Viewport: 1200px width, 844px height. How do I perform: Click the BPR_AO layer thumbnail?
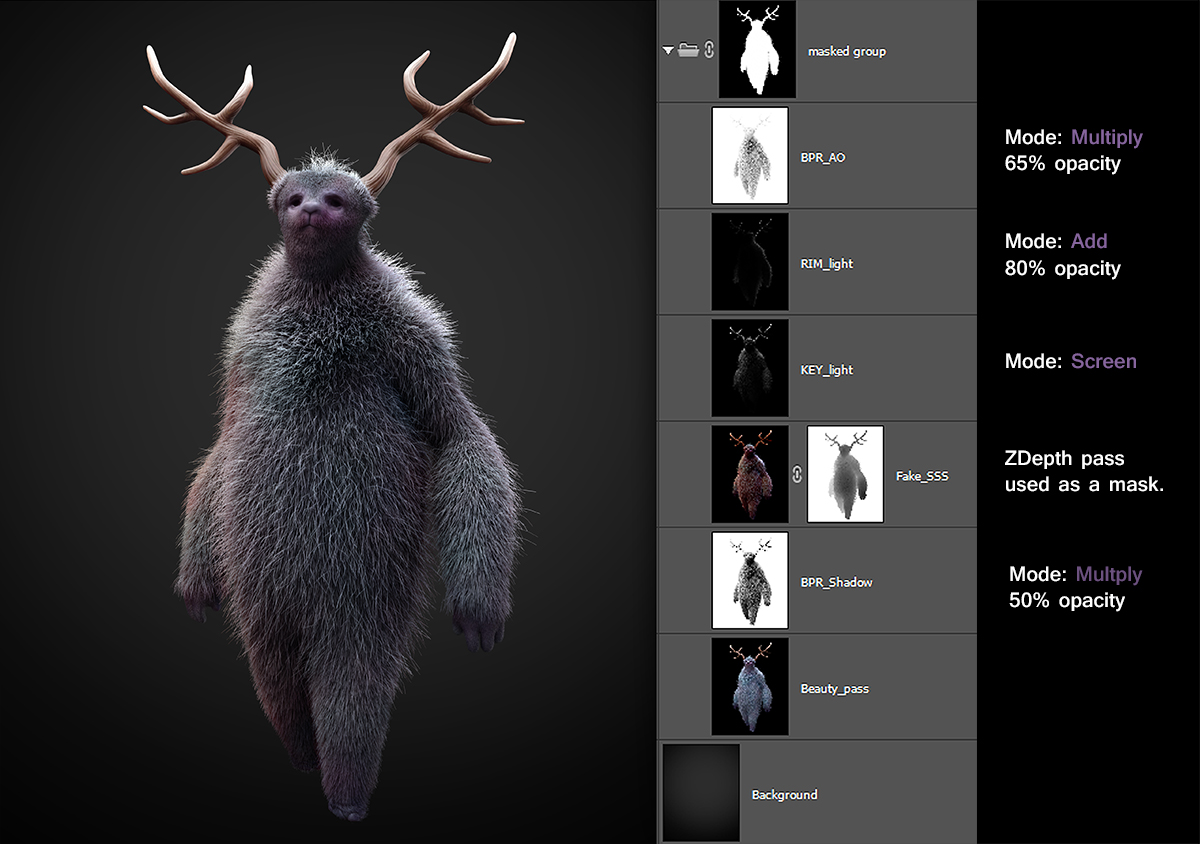[750, 156]
